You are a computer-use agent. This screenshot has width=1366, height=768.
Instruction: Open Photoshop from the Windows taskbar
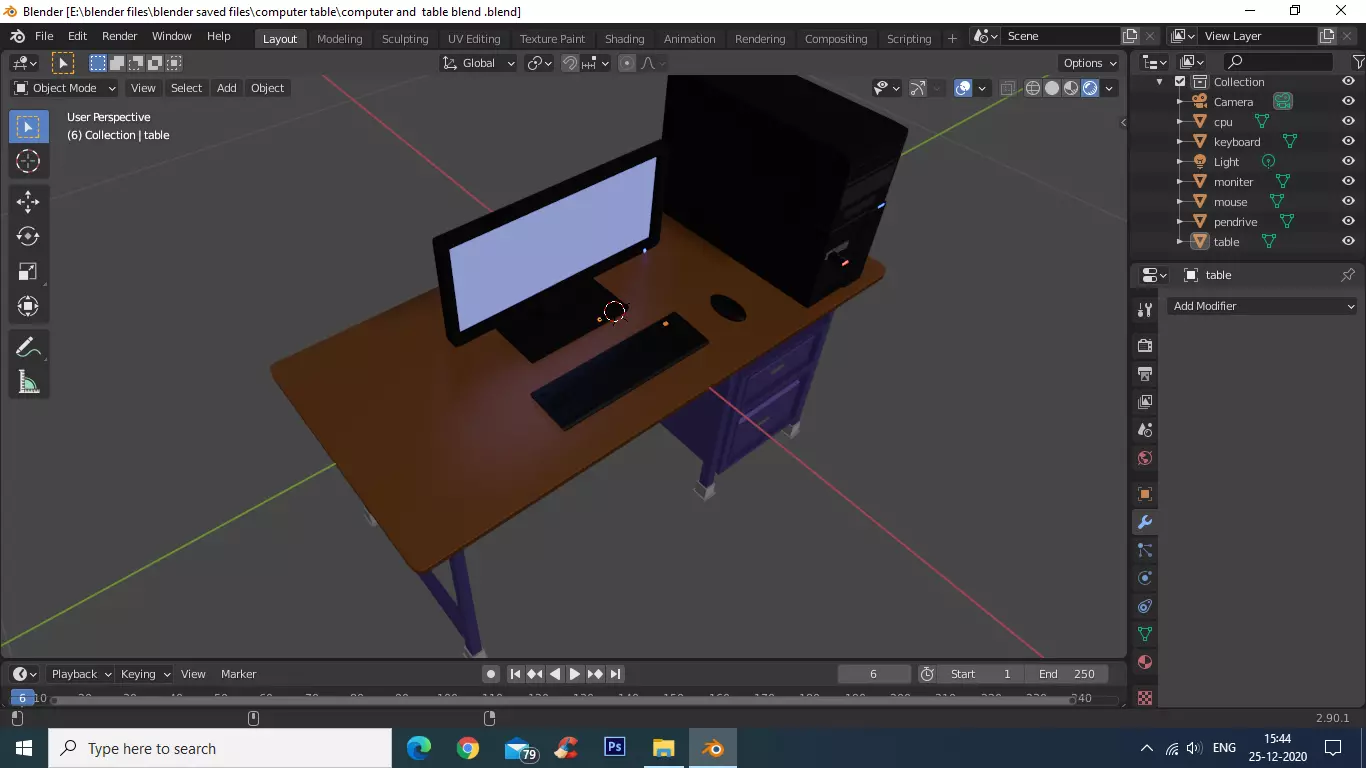[x=615, y=748]
